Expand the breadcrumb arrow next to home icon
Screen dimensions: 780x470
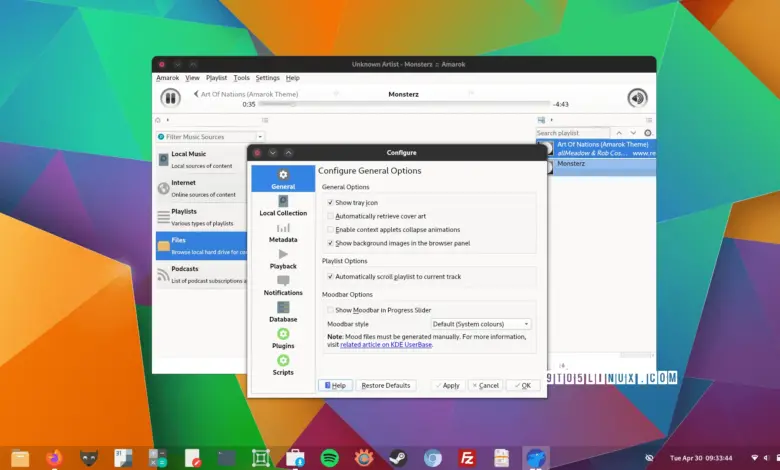[x=168, y=120]
